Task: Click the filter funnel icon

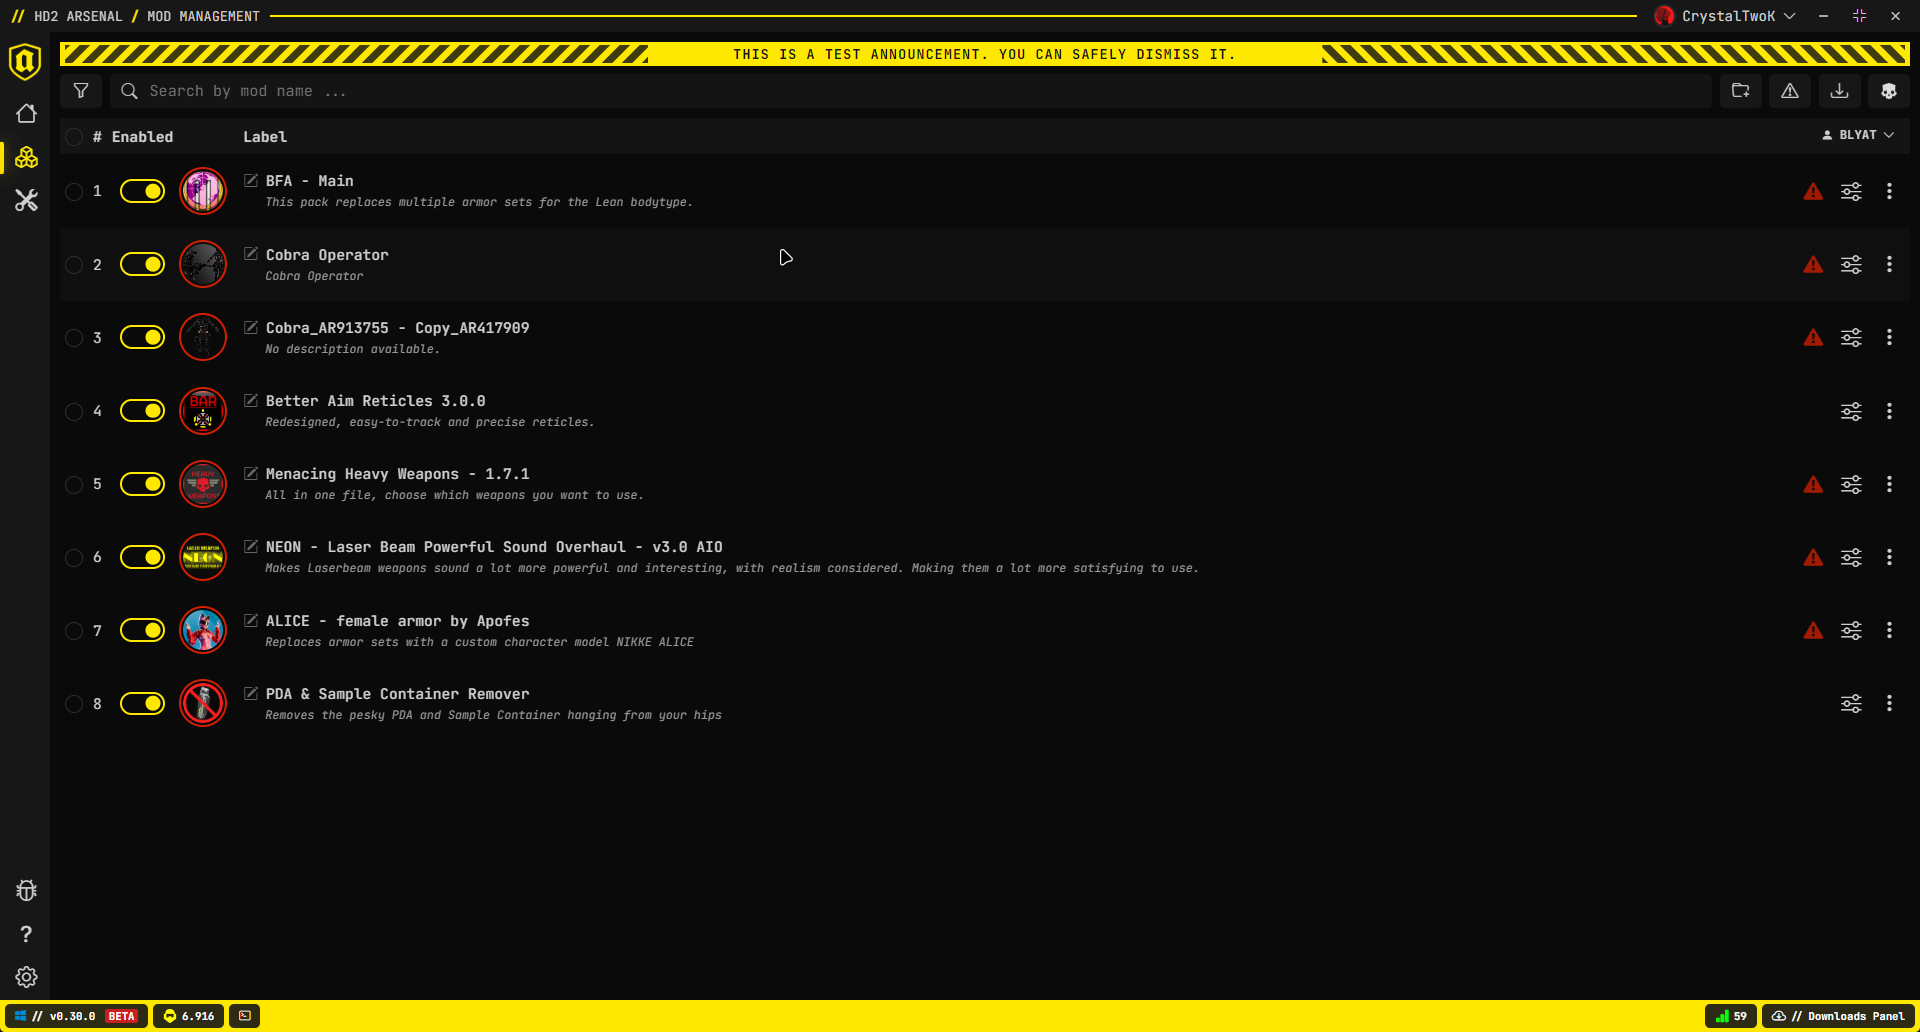Action: [x=81, y=91]
